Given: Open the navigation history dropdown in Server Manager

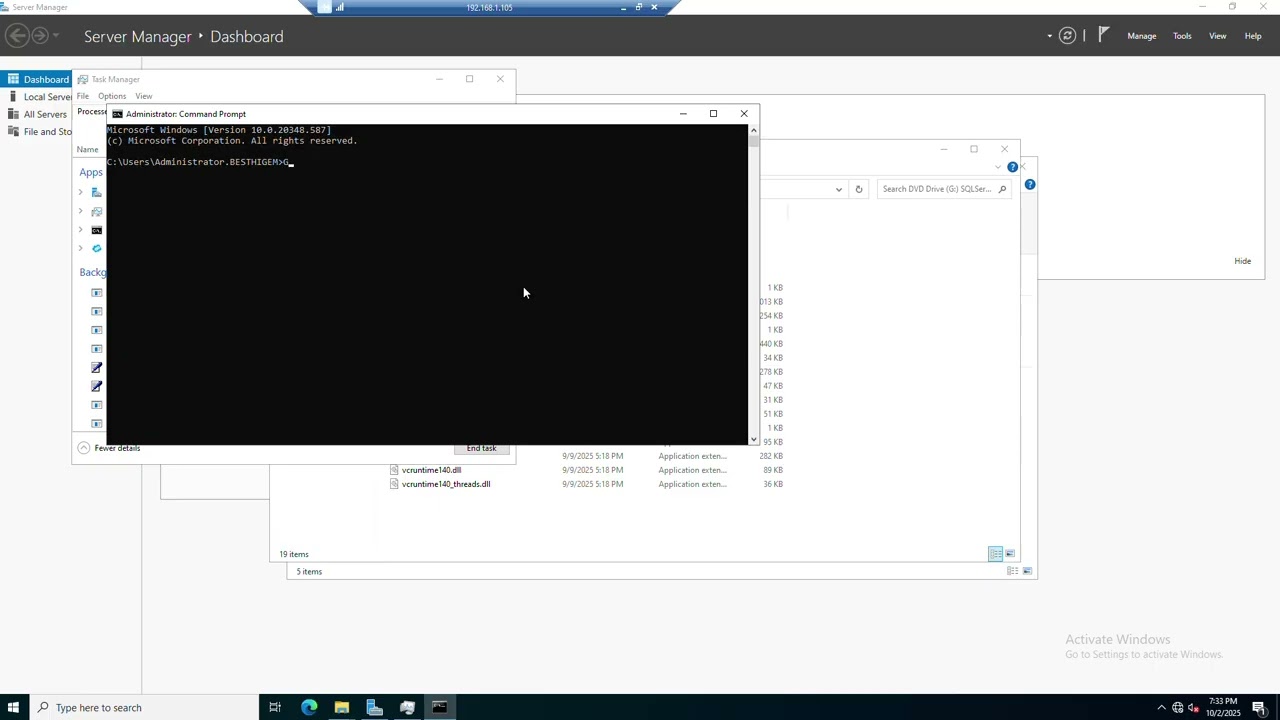Looking at the screenshot, I should [56, 36].
